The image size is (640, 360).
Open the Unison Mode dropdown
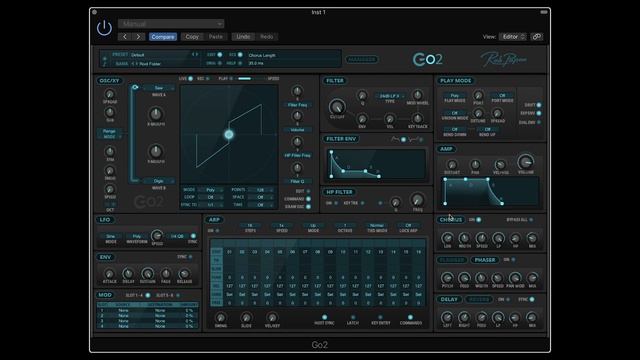pos(454,113)
